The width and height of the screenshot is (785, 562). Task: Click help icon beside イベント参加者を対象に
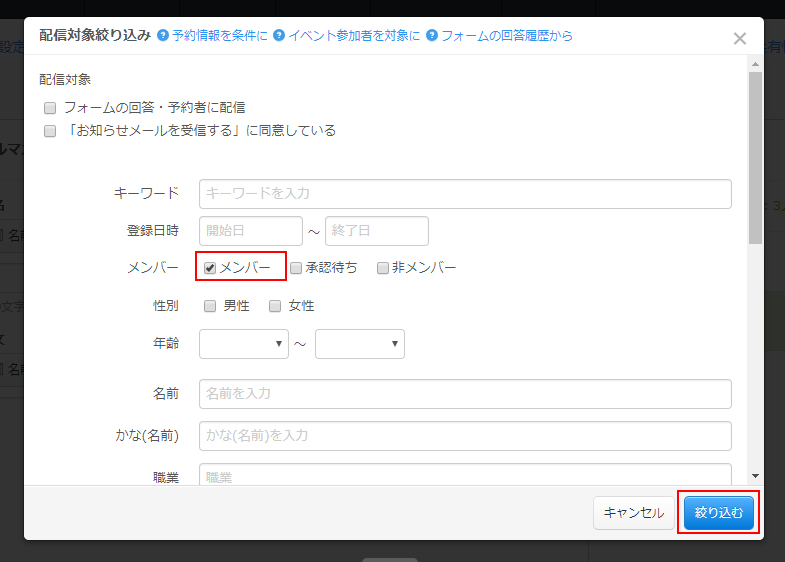pos(279,36)
